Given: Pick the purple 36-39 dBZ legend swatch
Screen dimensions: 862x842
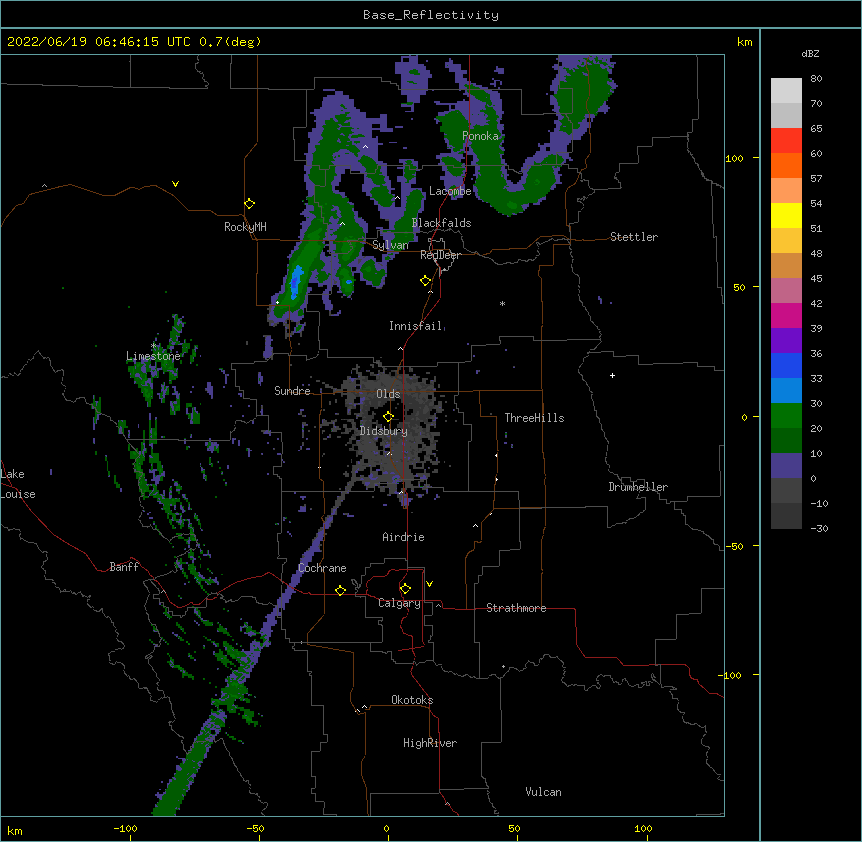Looking at the screenshot, I should click(786, 341).
